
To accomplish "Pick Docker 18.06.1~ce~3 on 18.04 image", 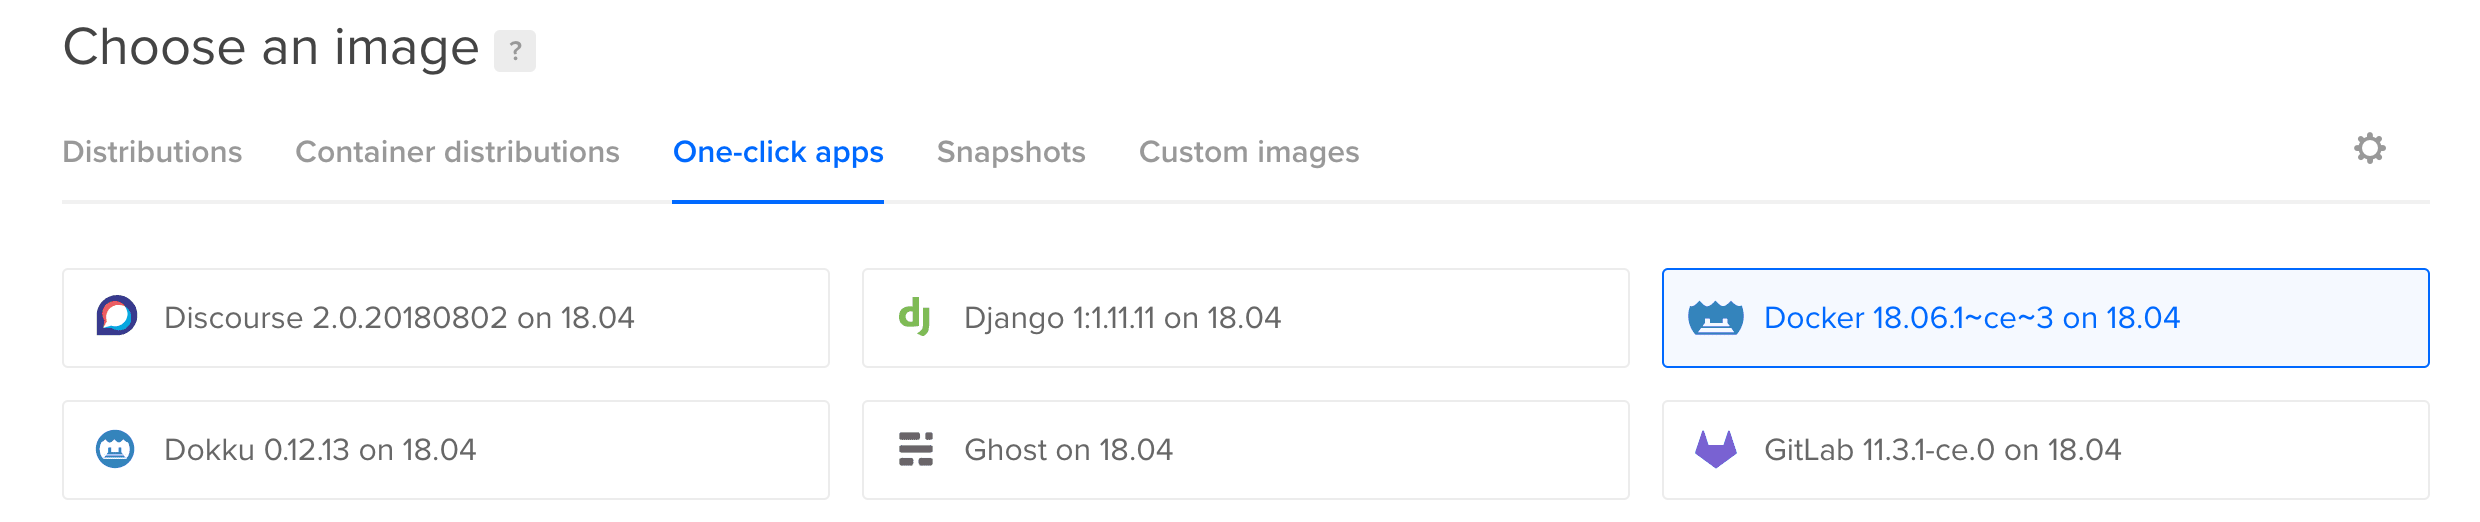I will coord(2046,318).
